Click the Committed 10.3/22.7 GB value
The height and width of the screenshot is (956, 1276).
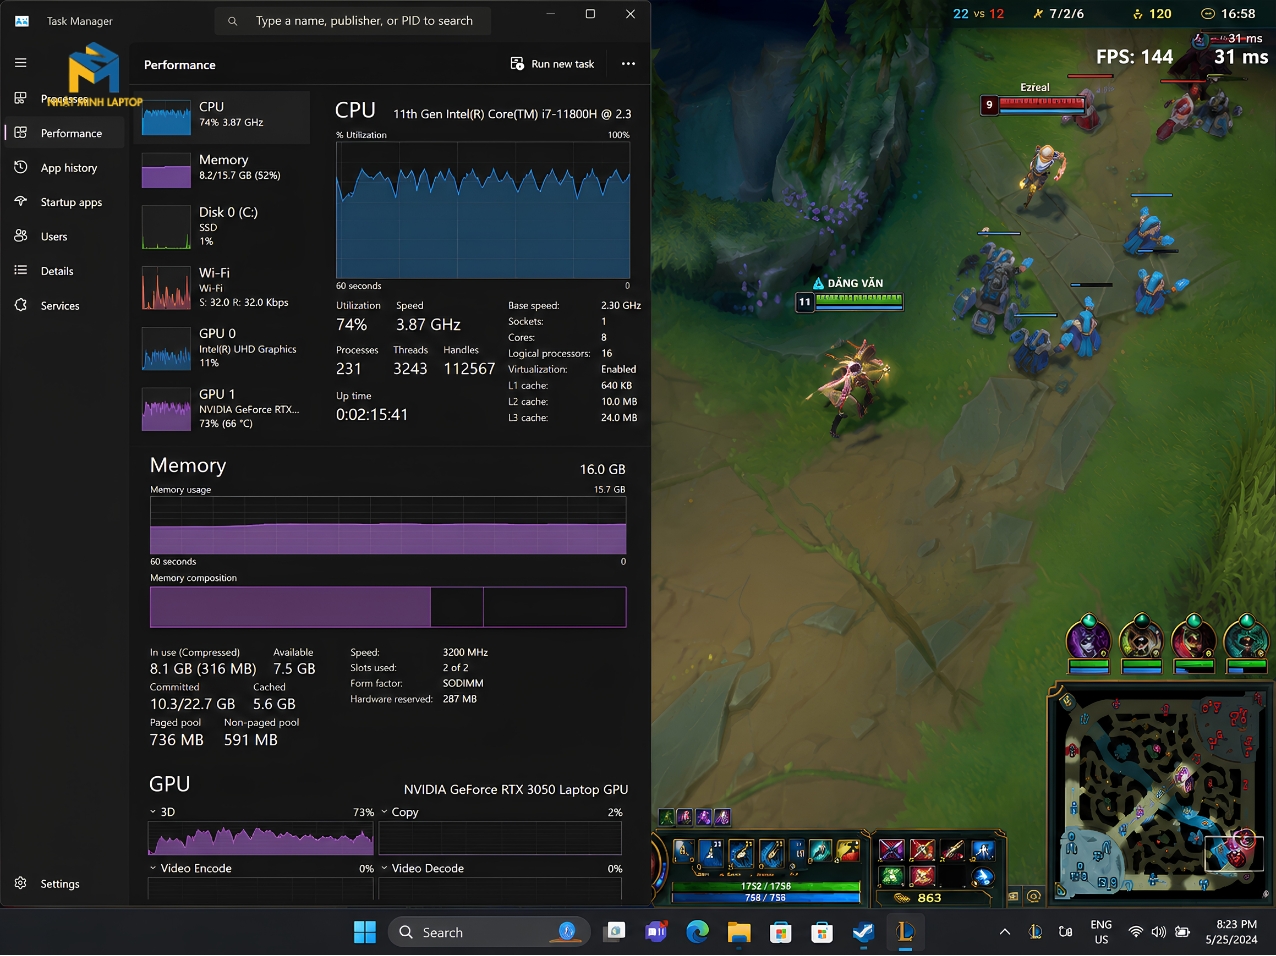pos(193,704)
